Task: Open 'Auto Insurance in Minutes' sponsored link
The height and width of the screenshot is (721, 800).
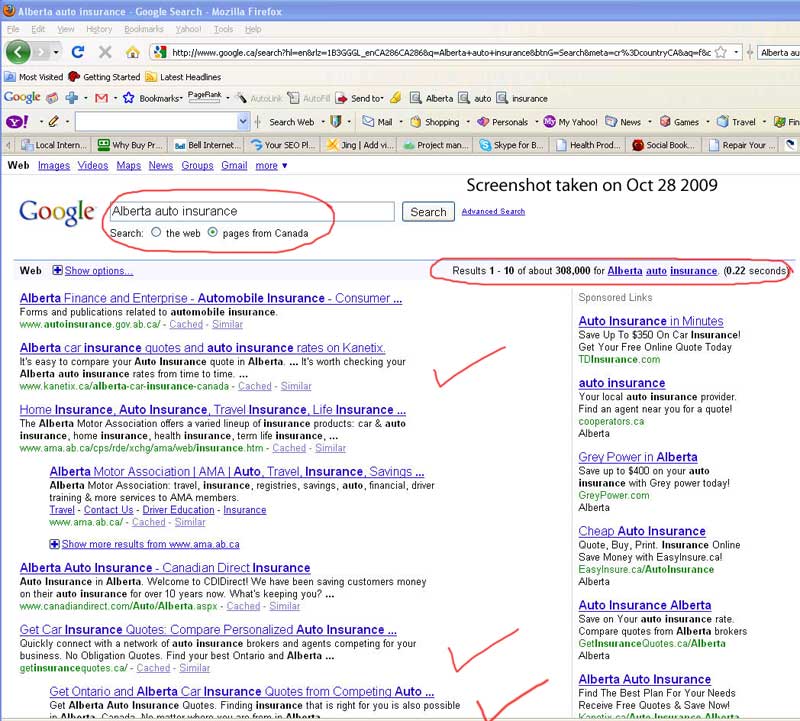Action: (x=651, y=321)
